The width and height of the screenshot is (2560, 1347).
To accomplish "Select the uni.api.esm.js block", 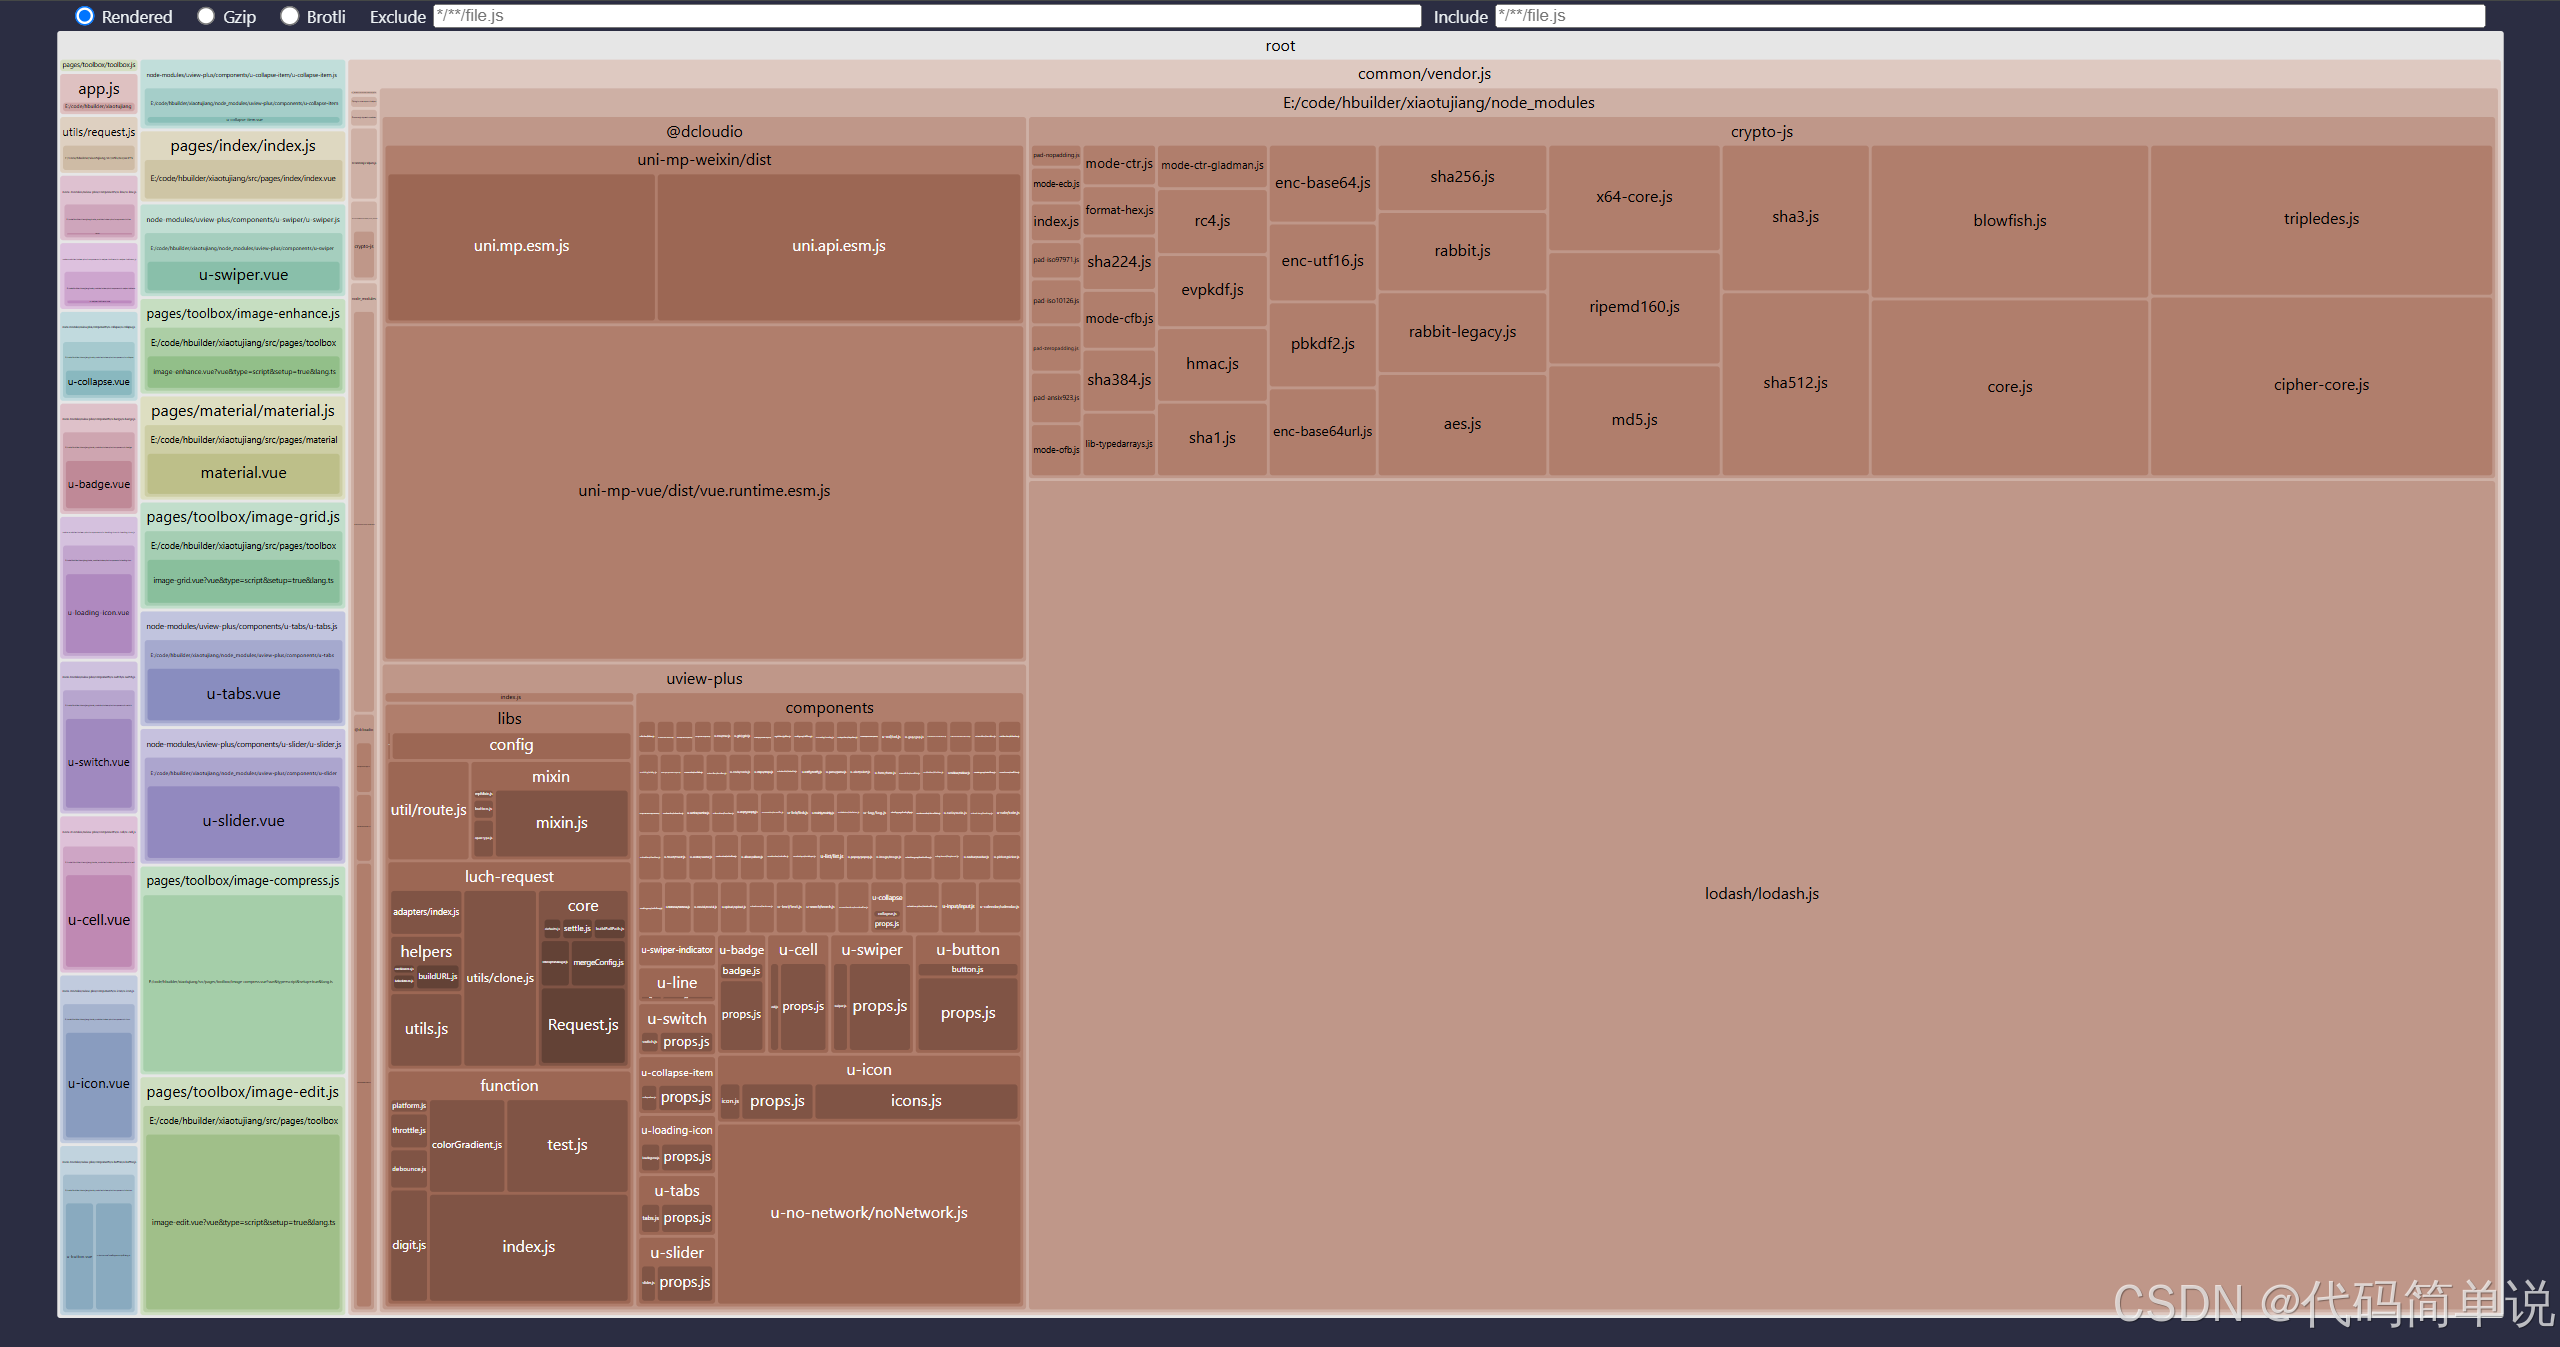I will [838, 246].
